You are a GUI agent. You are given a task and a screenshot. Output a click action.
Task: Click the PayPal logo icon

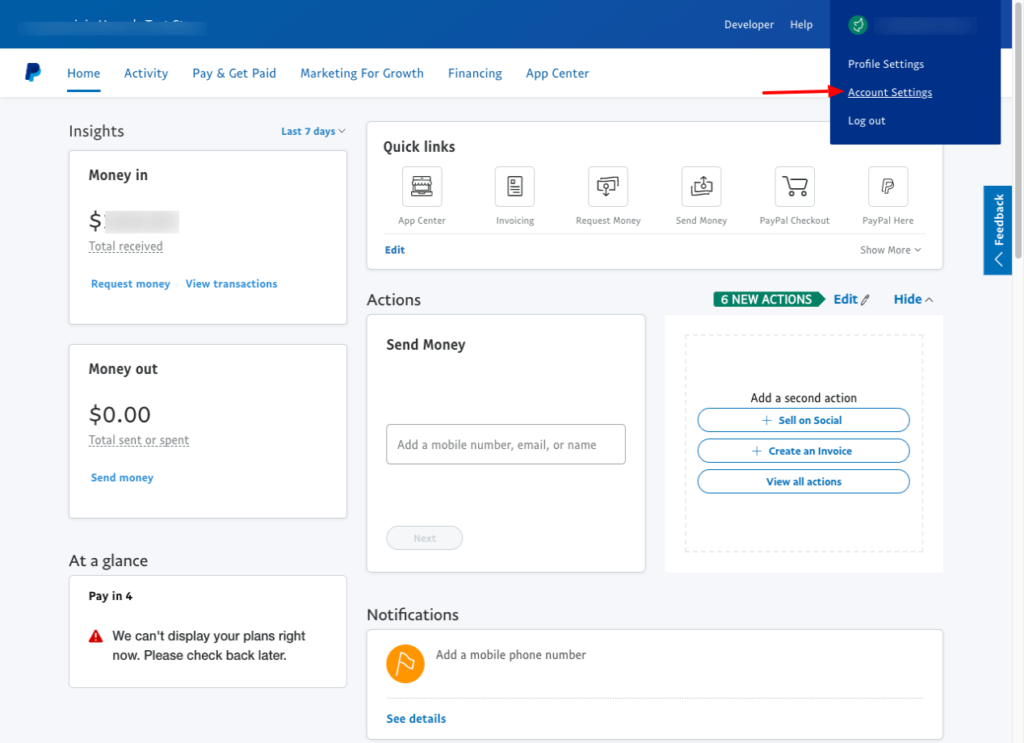(33, 73)
